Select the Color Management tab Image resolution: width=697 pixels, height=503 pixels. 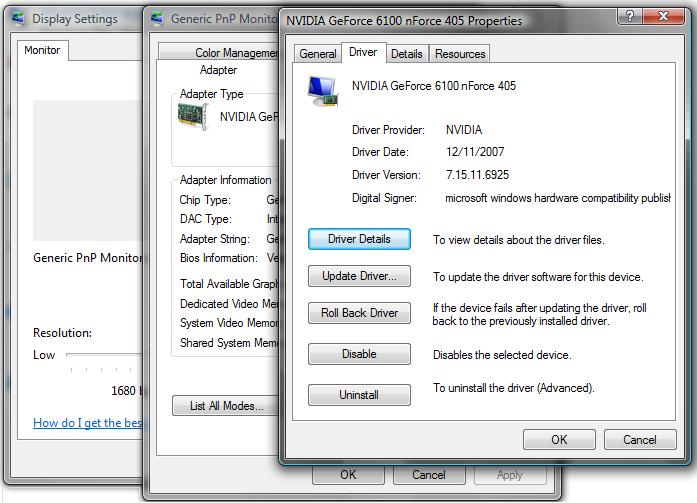click(x=218, y=52)
